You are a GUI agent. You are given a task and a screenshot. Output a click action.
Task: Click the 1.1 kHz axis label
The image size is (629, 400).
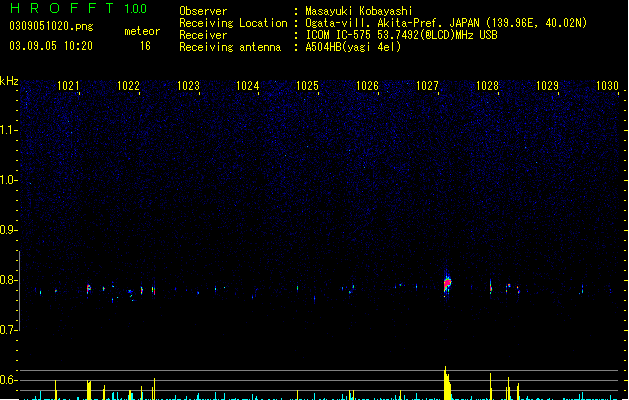[9, 130]
